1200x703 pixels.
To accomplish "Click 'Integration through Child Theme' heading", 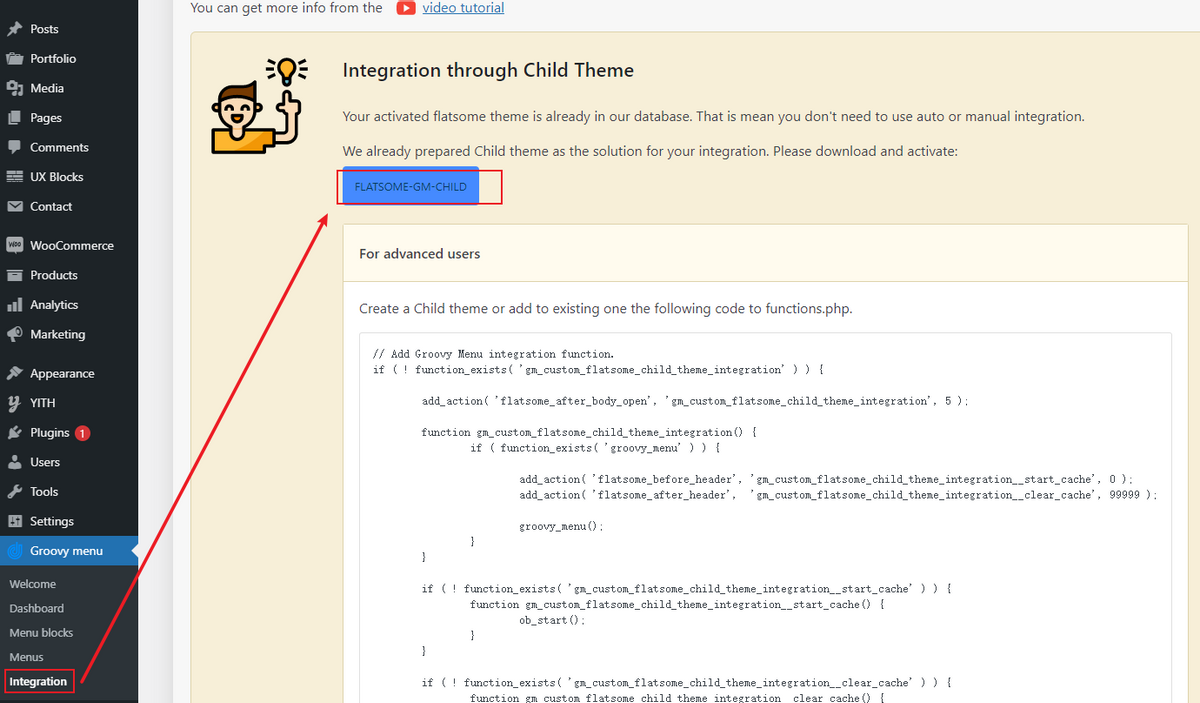I will click(x=488, y=70).
